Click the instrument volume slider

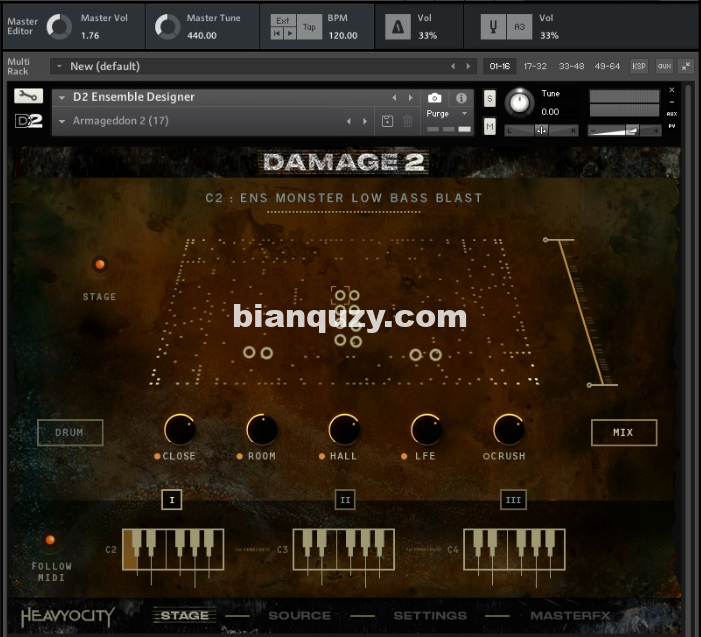(624, 131)
